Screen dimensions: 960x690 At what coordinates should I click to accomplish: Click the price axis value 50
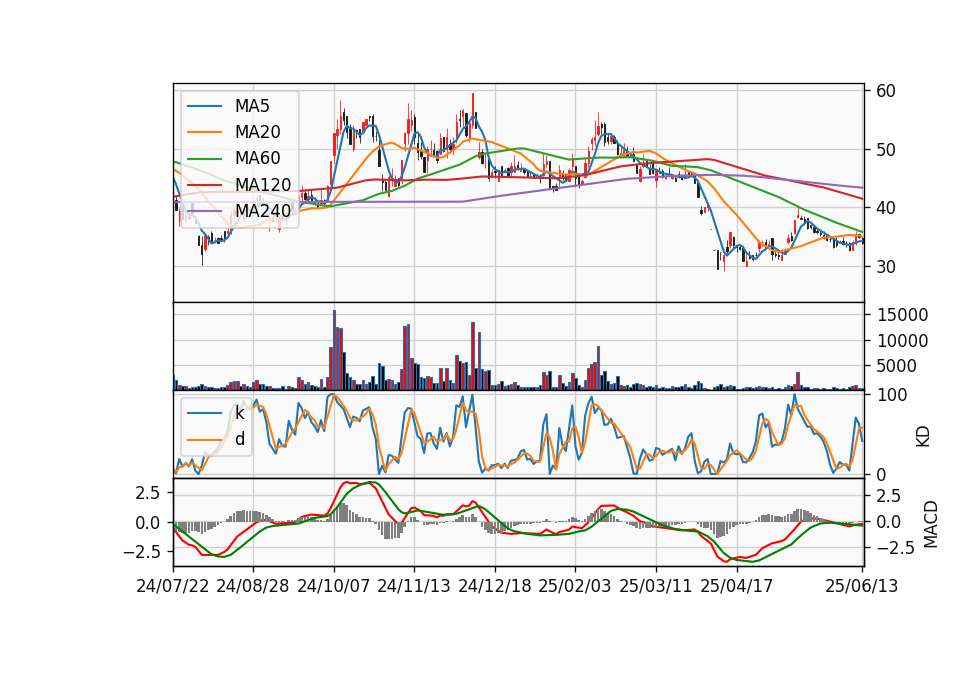886,150
